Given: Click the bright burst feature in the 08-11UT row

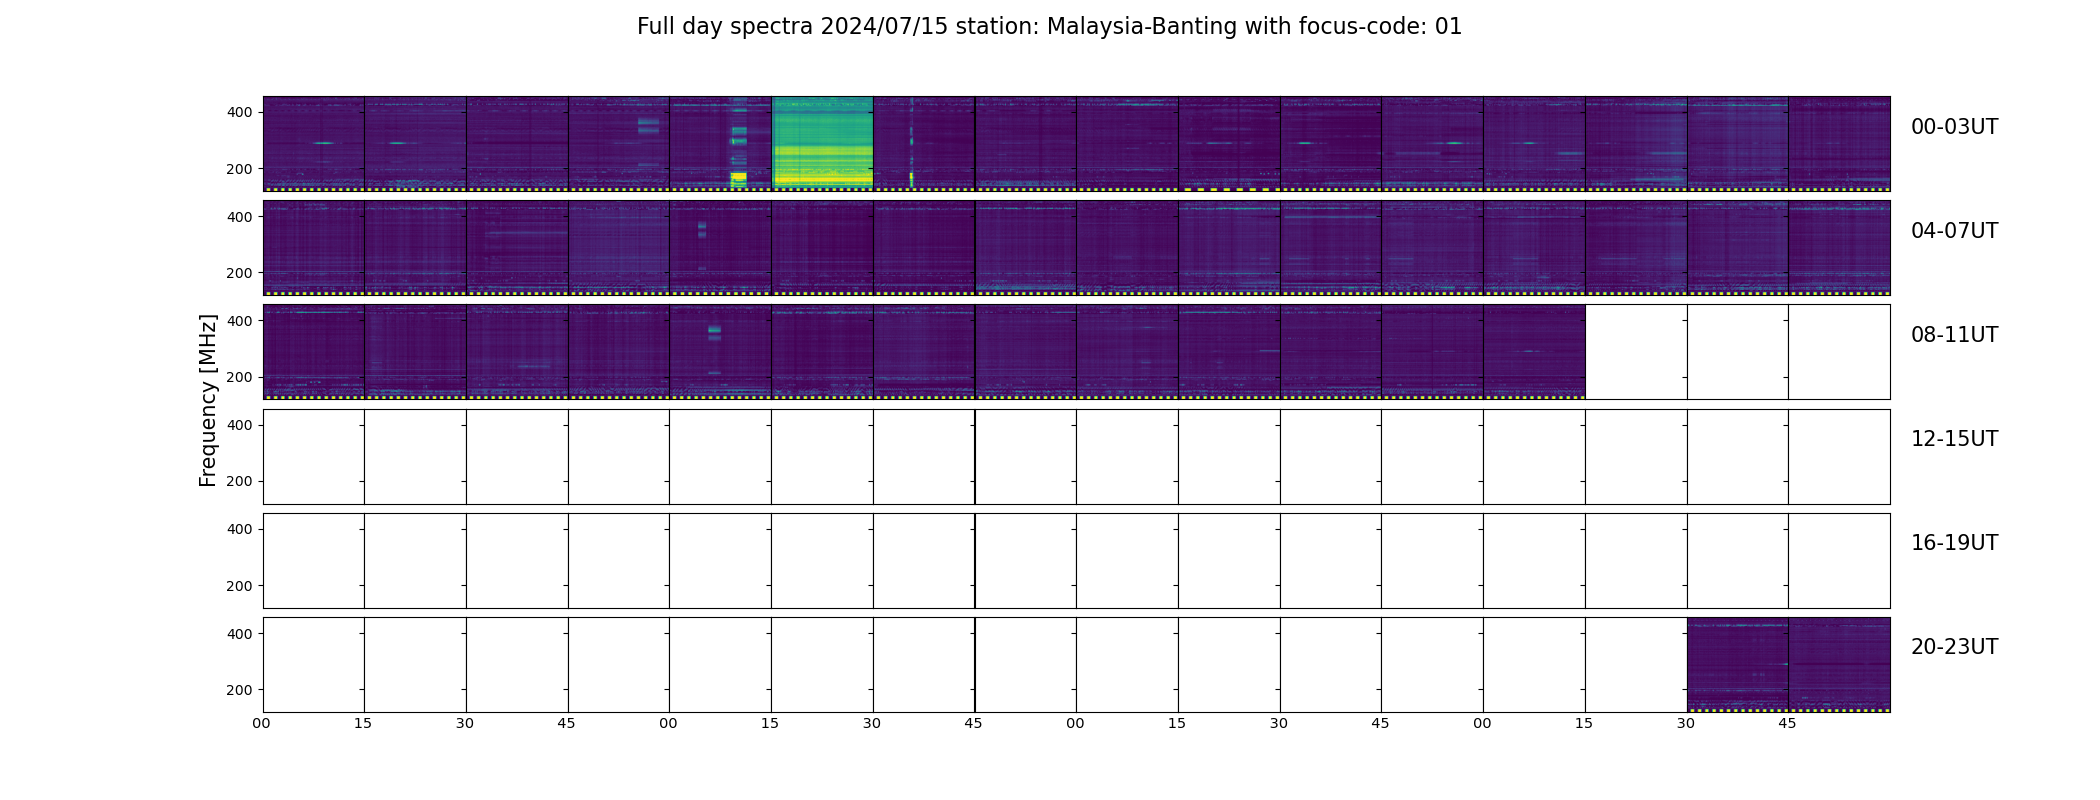Looking at the screenshot, I should pos(714,332).
